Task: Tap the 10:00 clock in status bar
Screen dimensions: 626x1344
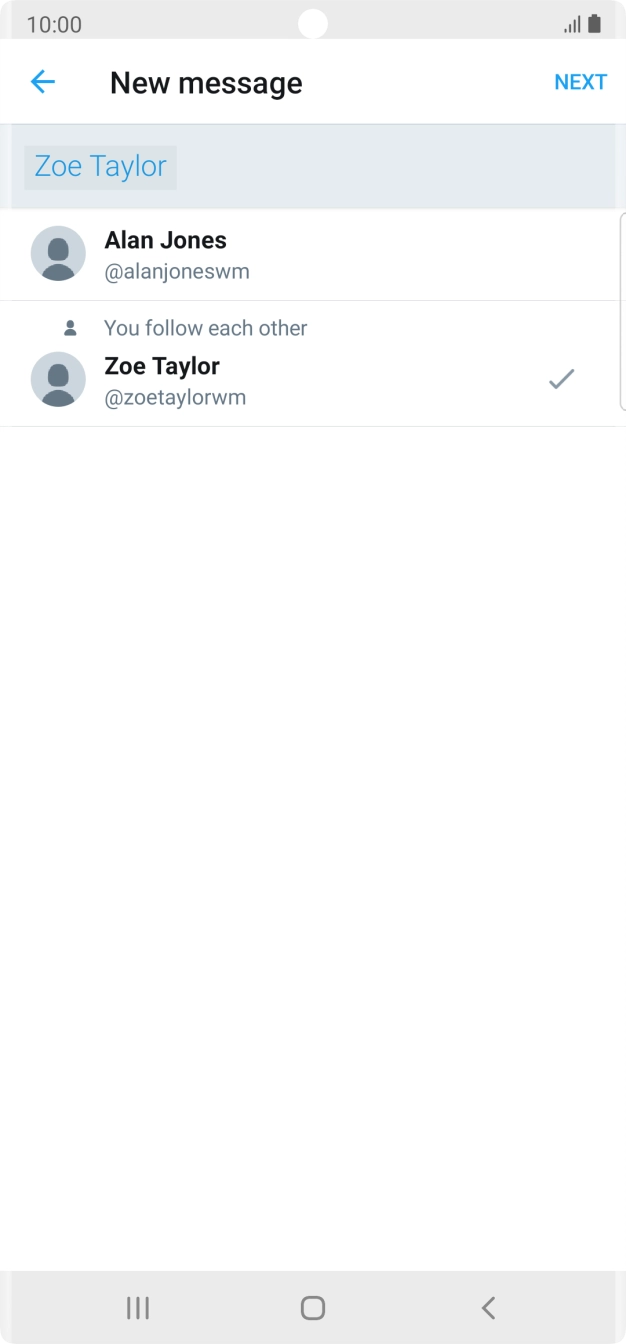Action: coord(54,24)
